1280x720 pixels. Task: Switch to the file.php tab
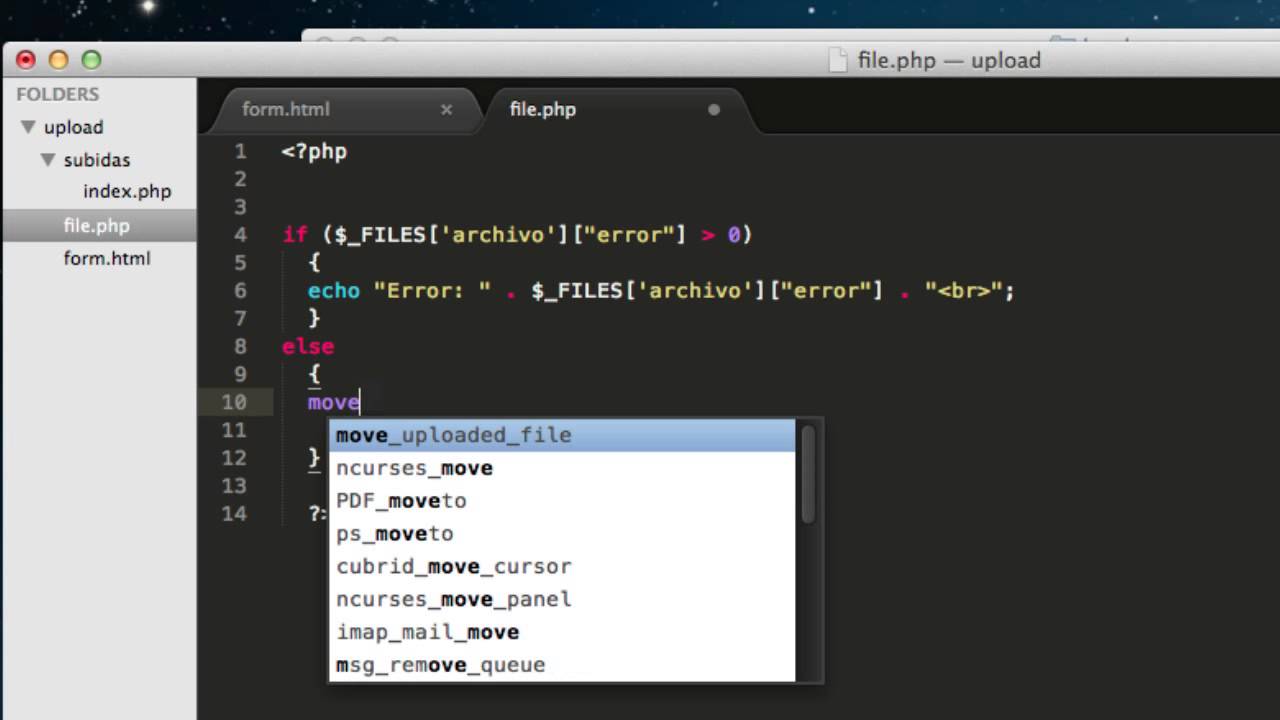(543, 109)
